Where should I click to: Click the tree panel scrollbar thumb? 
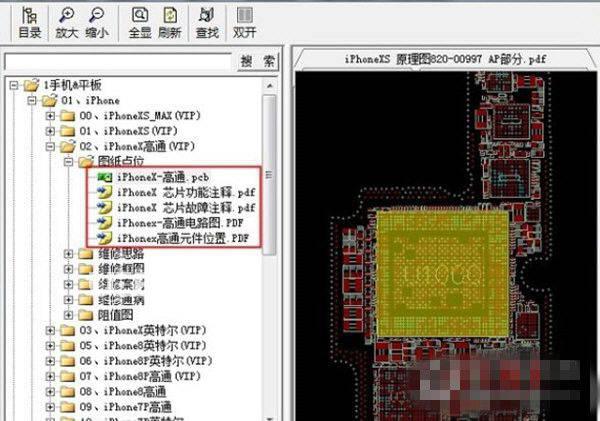(x=269, y=175)
